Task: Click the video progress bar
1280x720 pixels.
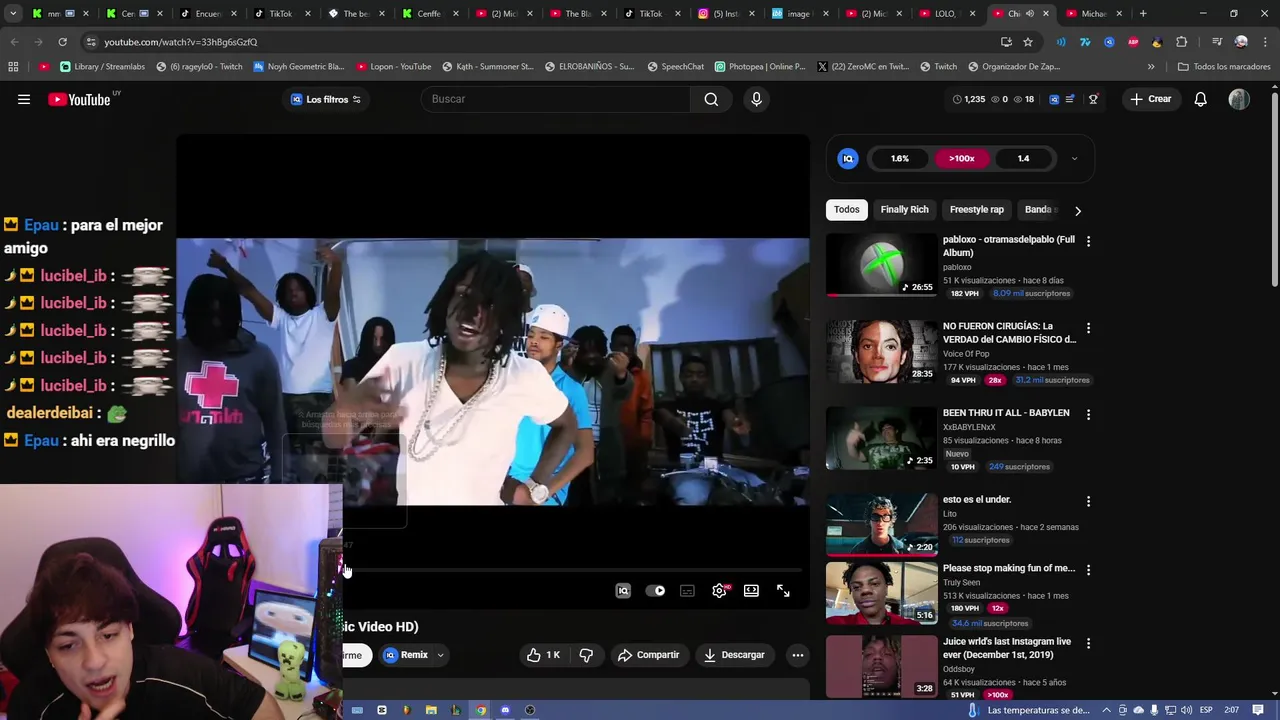Action: pos(572,570)
